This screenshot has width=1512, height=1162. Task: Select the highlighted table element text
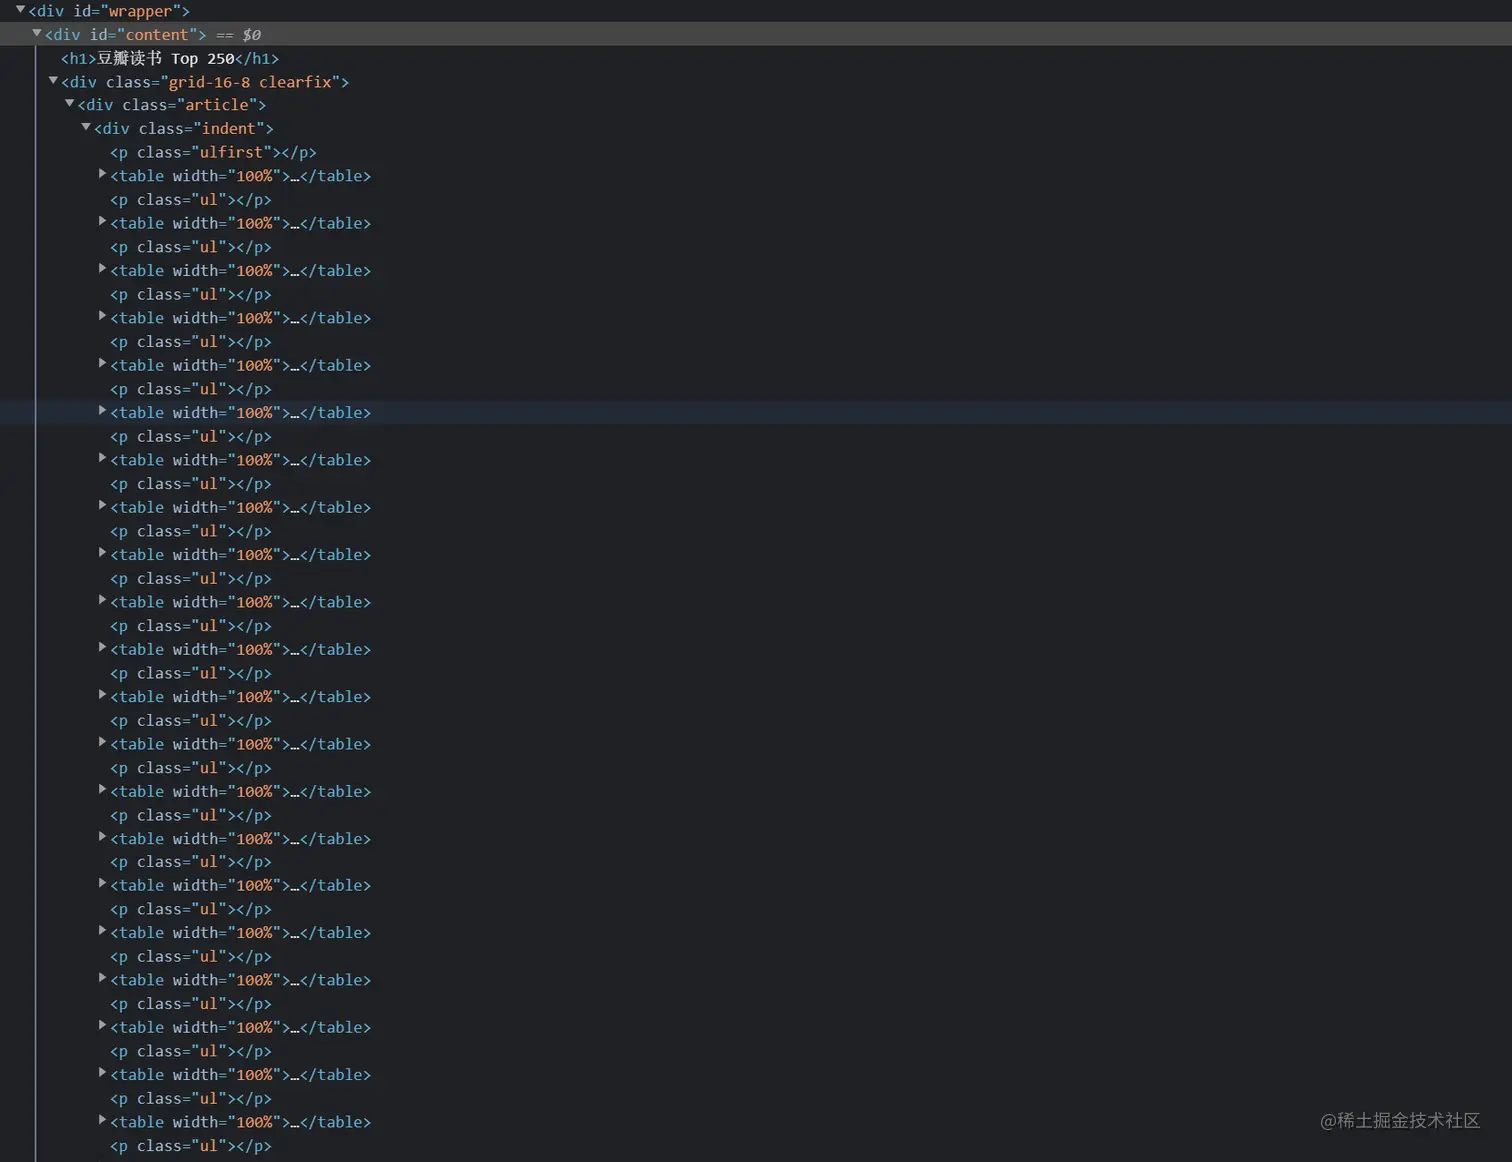(x=241, y=413)
